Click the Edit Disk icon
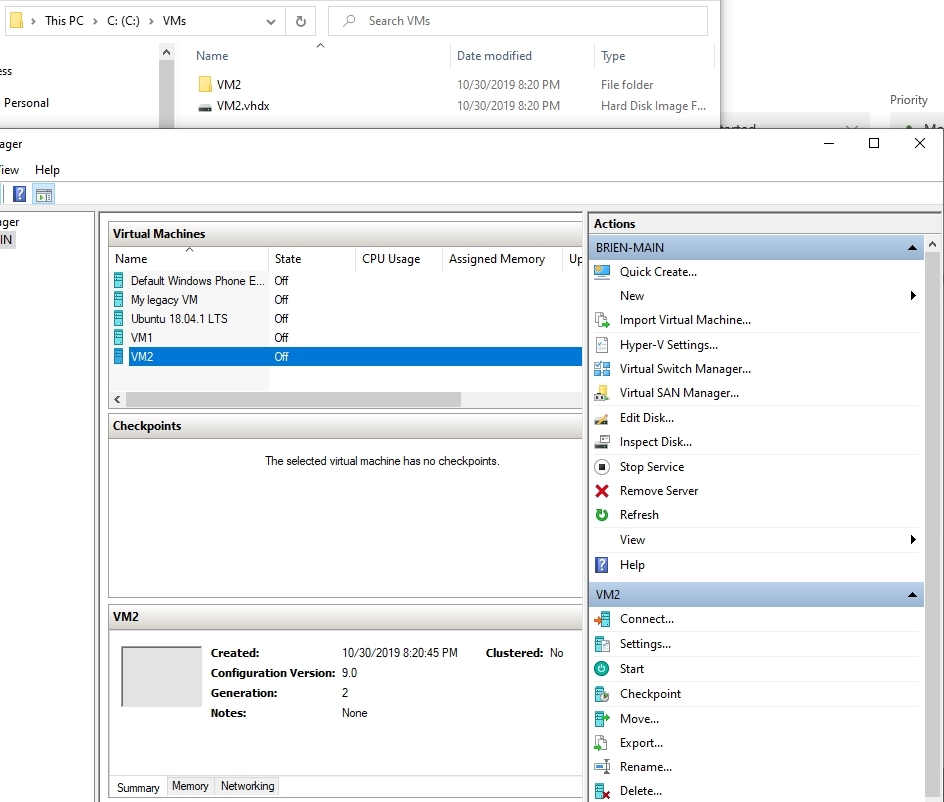 (x=601, y=418)
